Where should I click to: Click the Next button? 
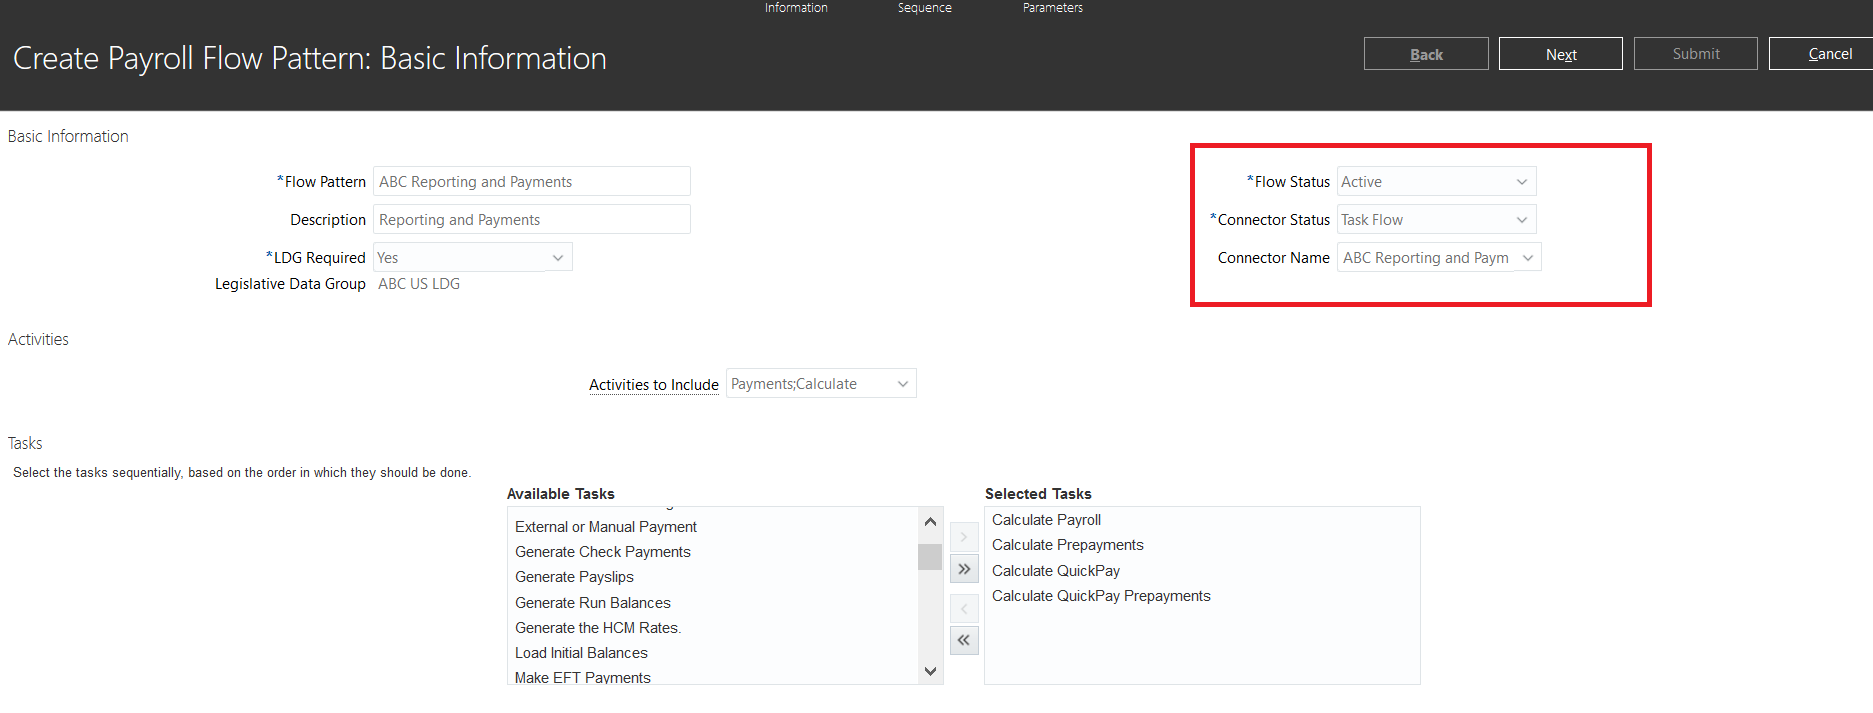coord(1560,54)
